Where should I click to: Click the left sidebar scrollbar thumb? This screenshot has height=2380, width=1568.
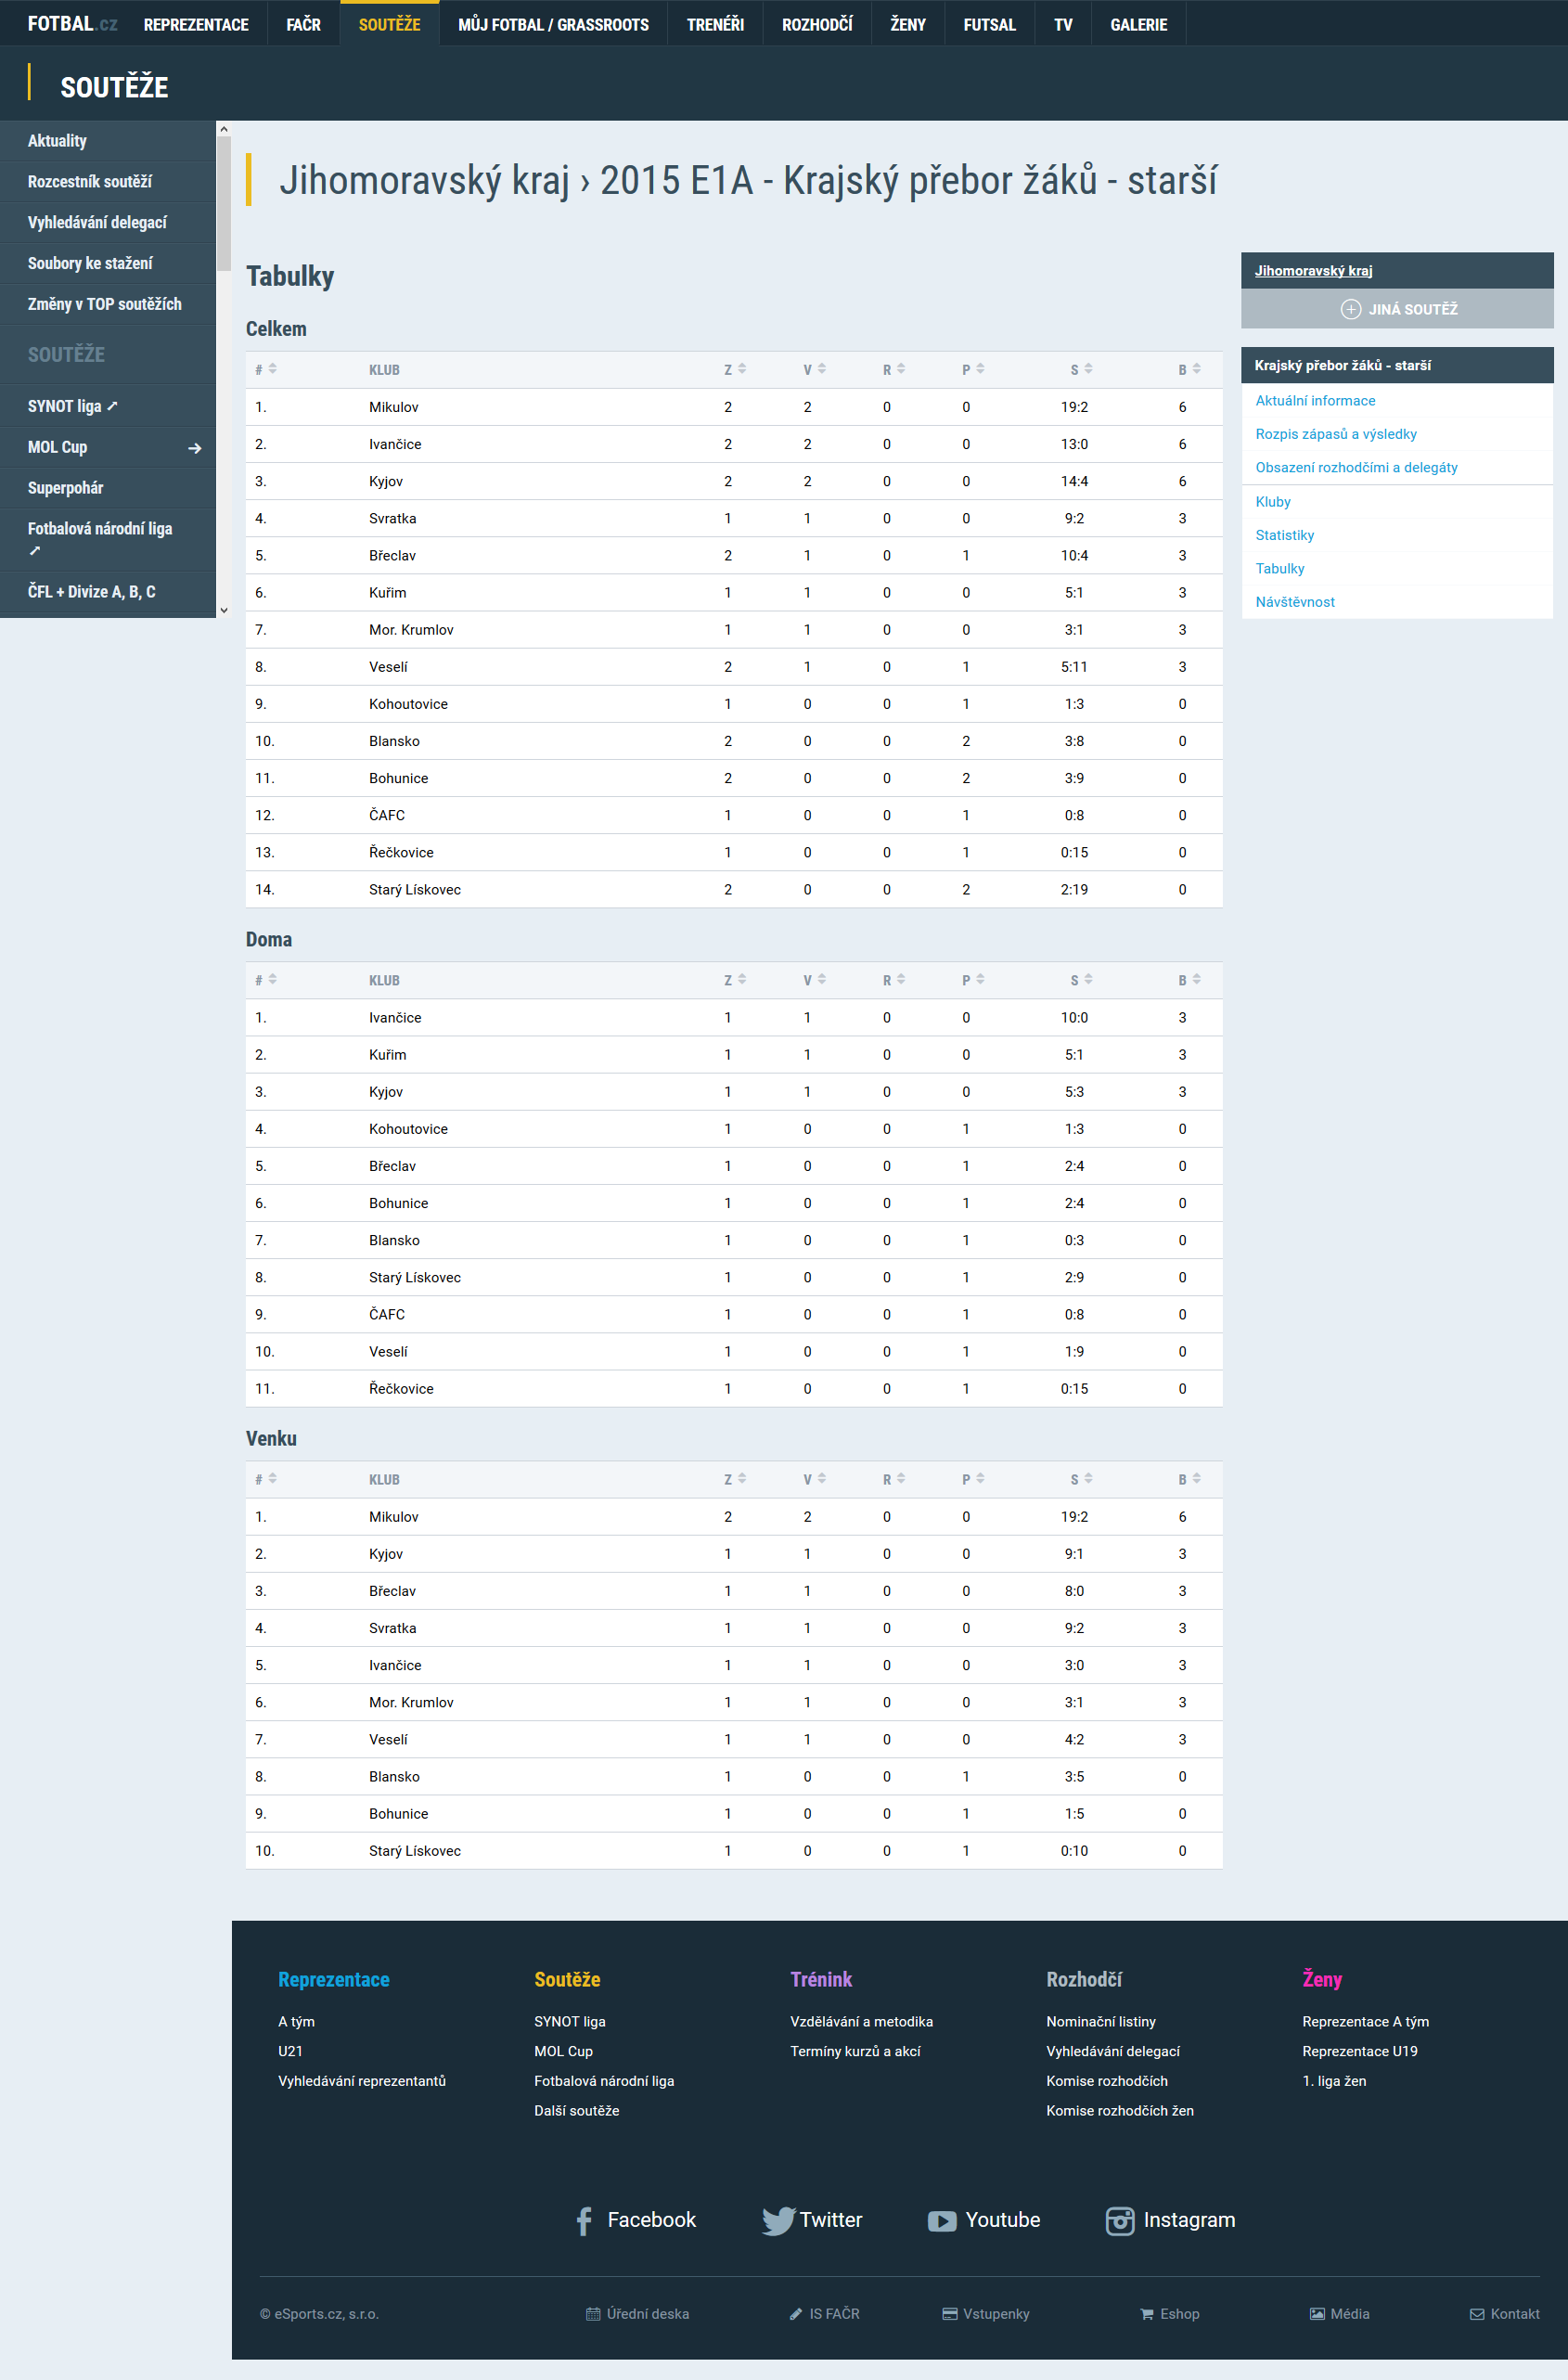(x=224, y=200)
